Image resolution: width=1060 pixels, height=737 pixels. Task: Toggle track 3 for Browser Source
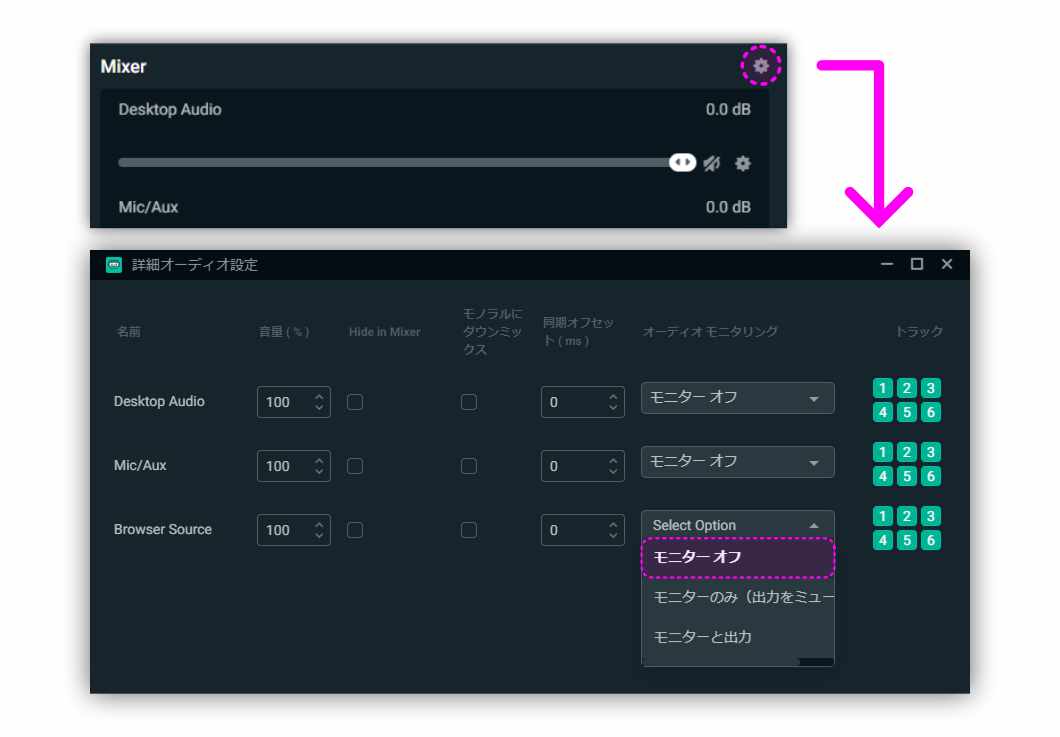[931, 516]
